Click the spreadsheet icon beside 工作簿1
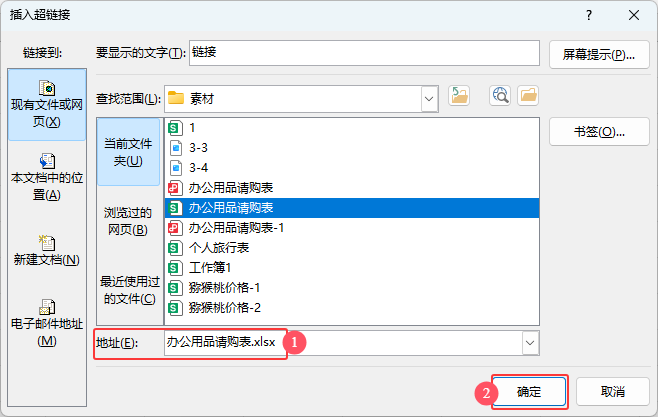Viewport: 658px width, 417px height. [175, 268]
